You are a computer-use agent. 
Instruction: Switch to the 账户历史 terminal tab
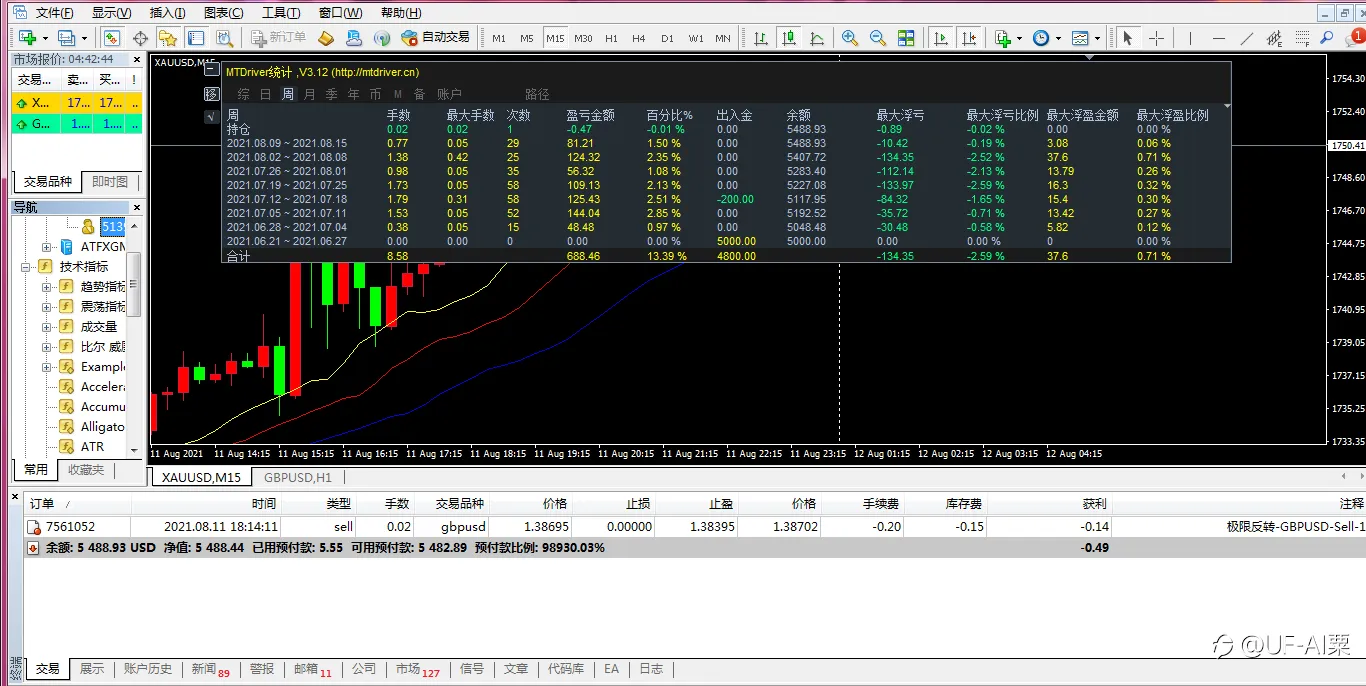coord(148,668)
